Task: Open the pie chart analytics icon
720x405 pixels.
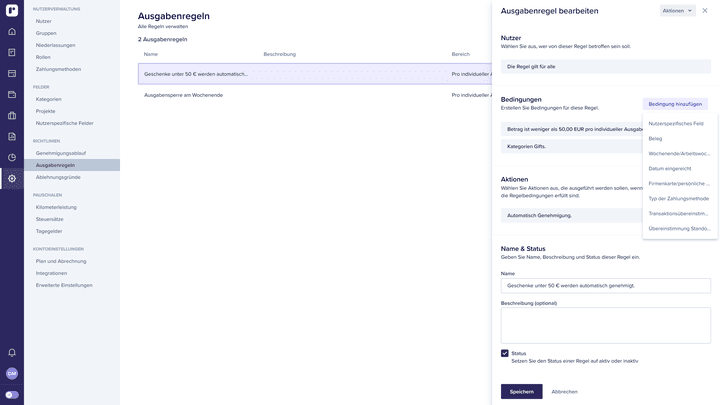Action: coord(12,158)
